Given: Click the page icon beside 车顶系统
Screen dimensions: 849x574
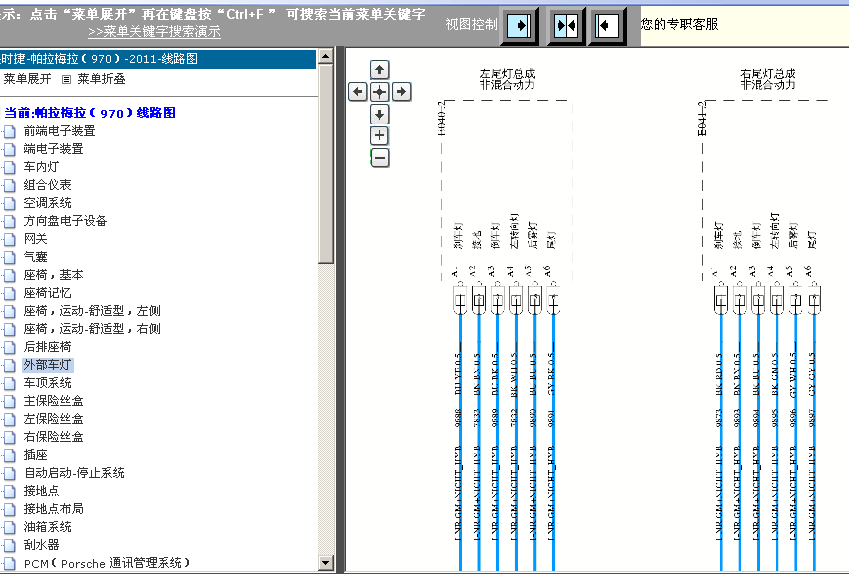Looking at the screenshot, I should (x=10, y=383).
